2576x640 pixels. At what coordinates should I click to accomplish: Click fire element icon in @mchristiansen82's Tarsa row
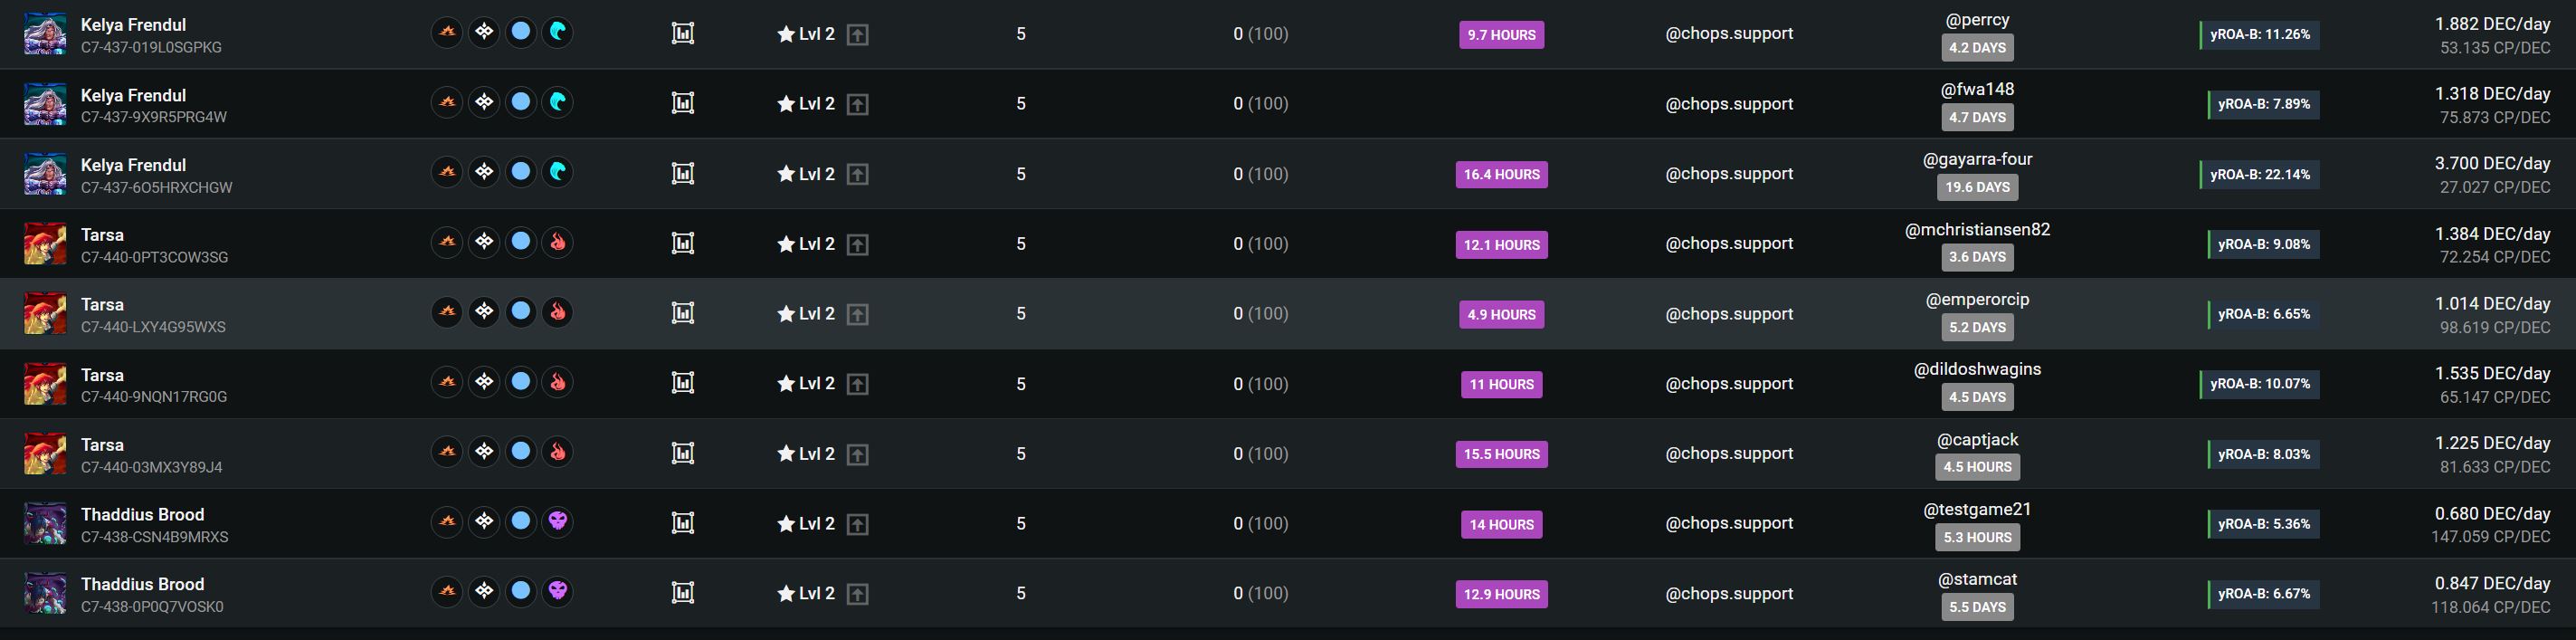558,242
